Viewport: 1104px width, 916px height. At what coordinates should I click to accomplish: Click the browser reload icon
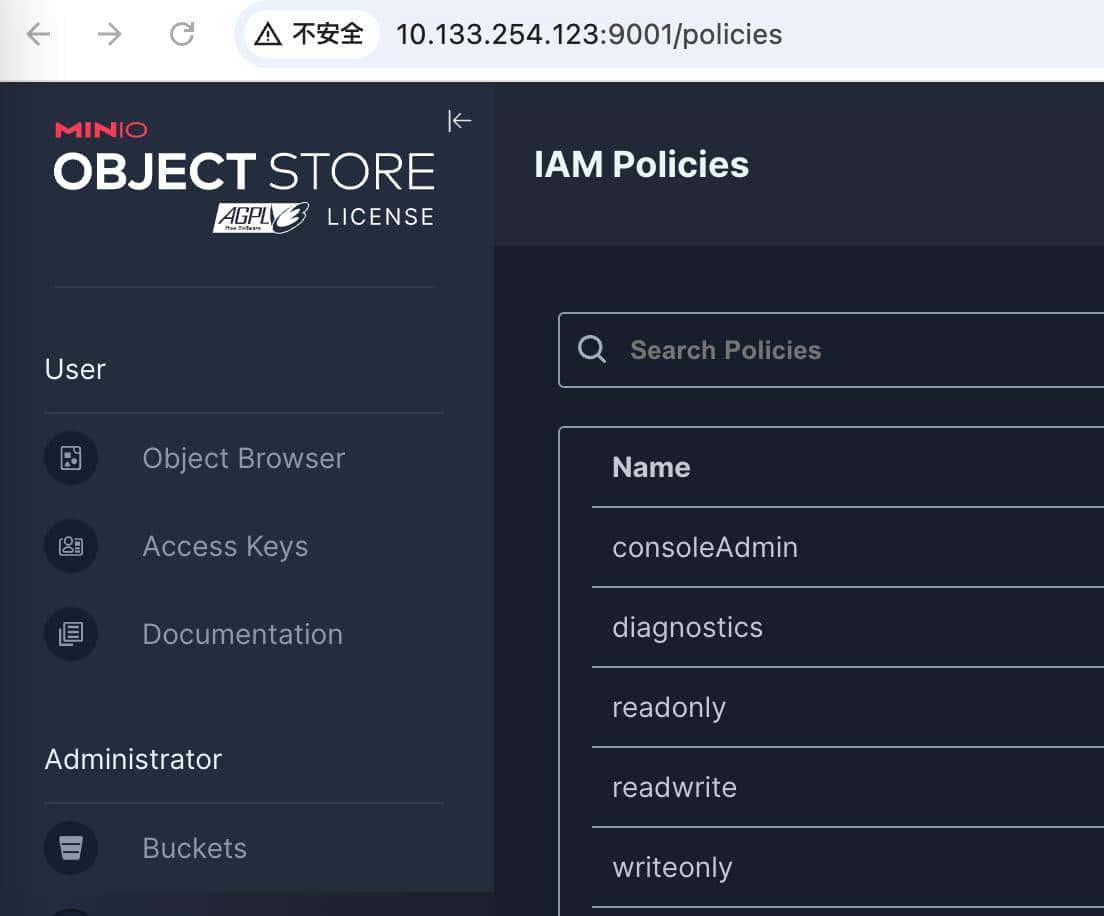pos(182,35)
